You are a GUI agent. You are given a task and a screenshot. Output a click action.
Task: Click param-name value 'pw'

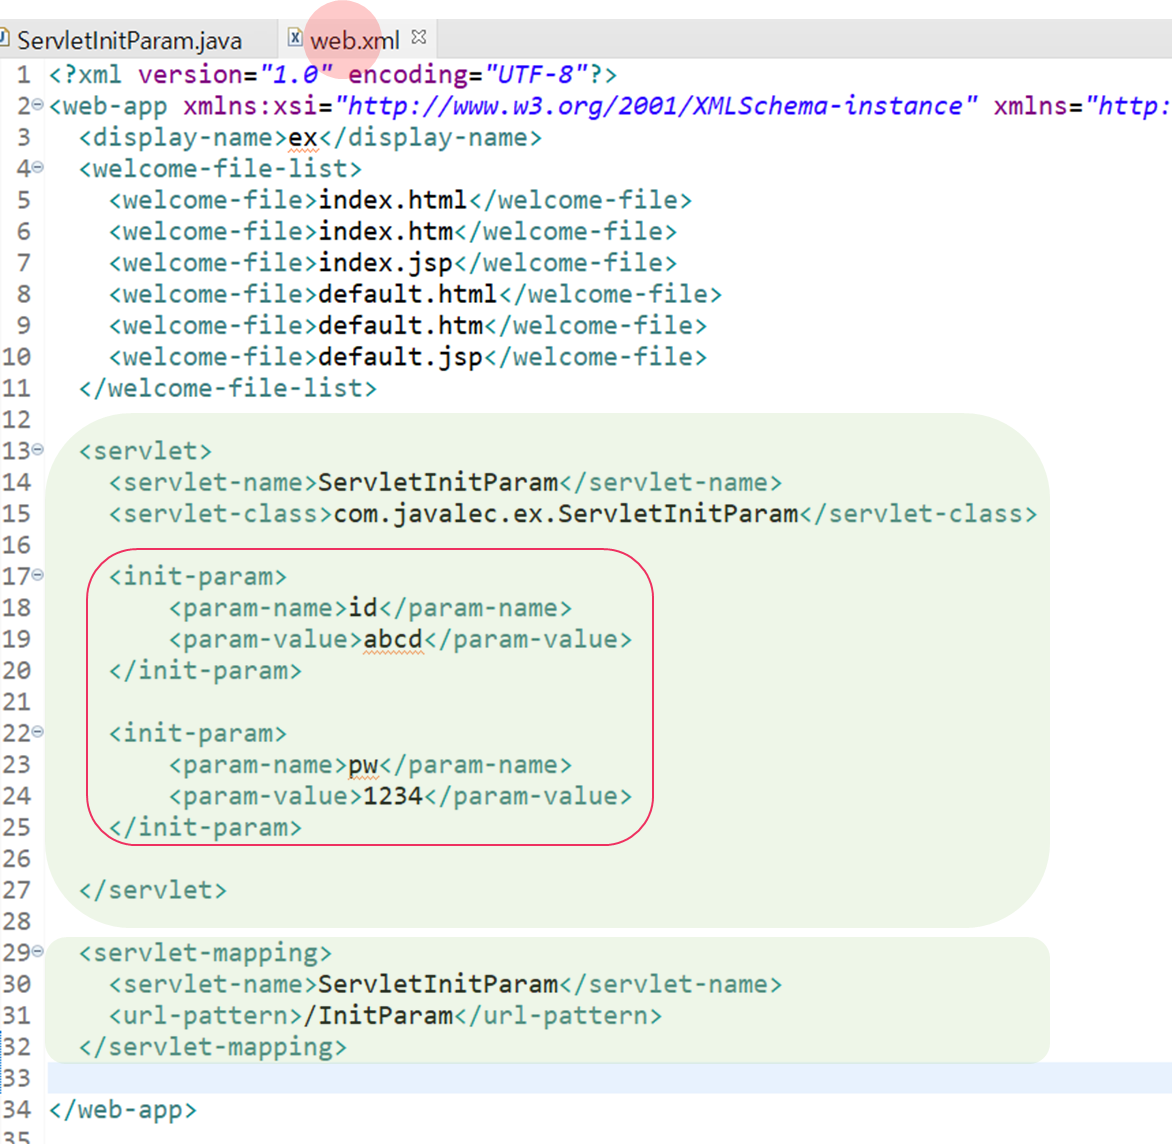[x=363, y=765]
